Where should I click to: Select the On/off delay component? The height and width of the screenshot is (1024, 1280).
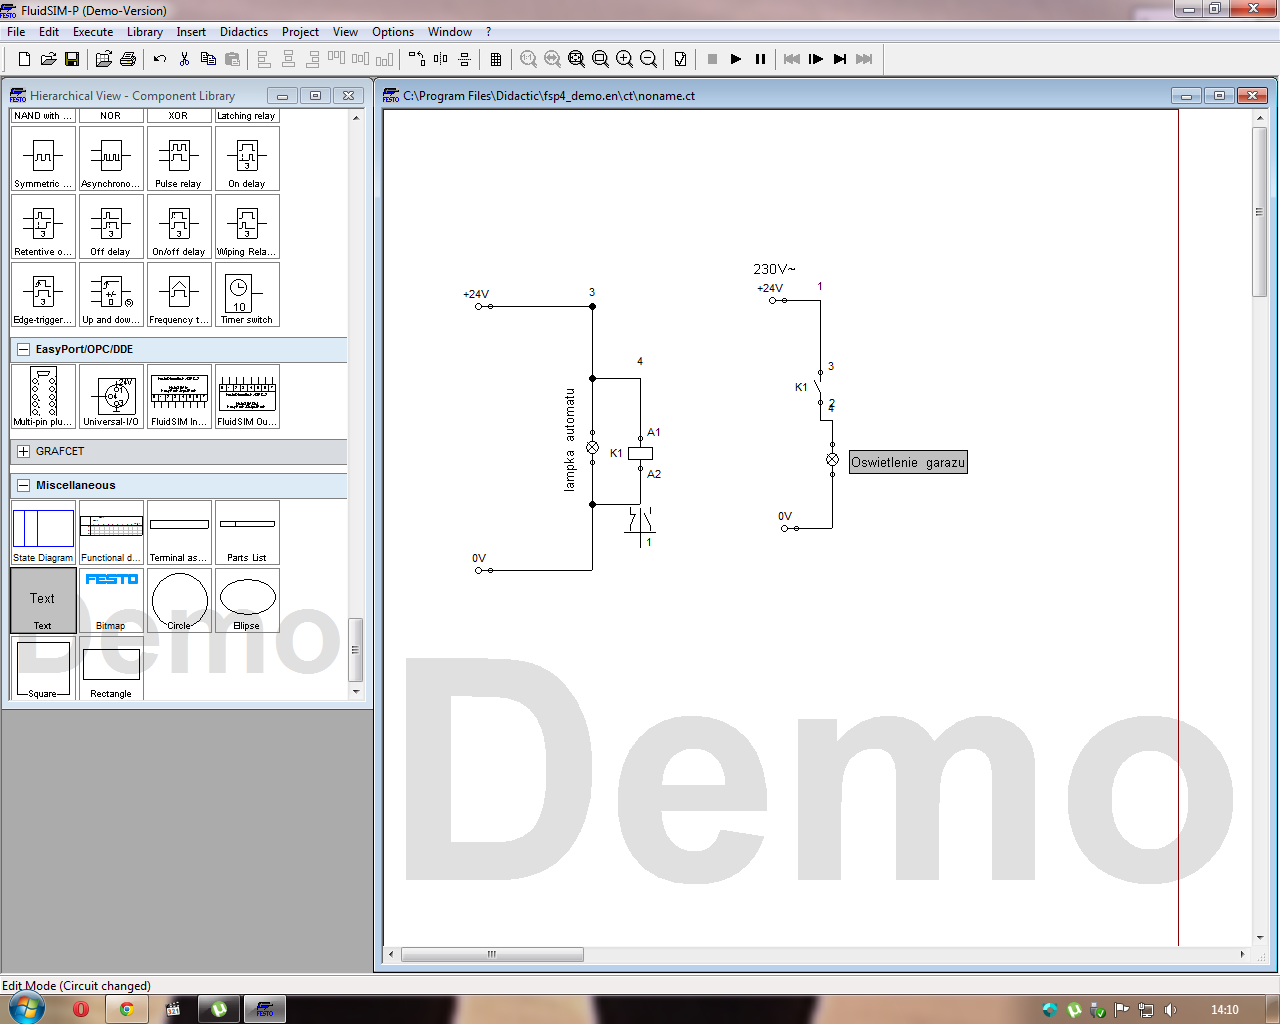[179, 227]
